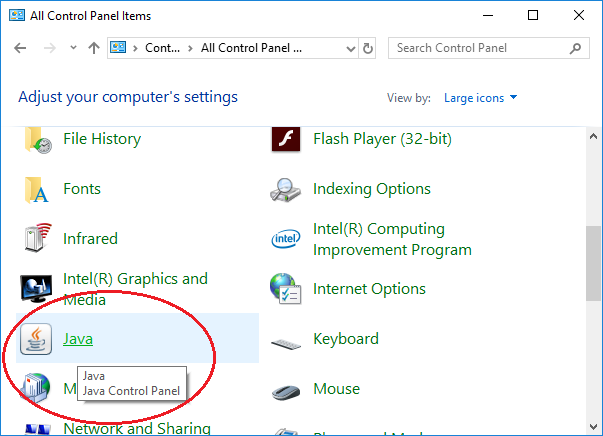
Task: Go back with the back arrow
Action: [20, 48]
